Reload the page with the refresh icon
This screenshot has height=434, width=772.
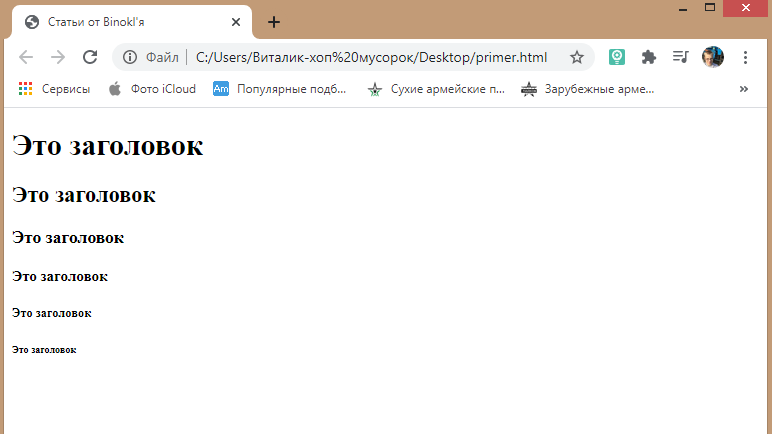[90, 57]
